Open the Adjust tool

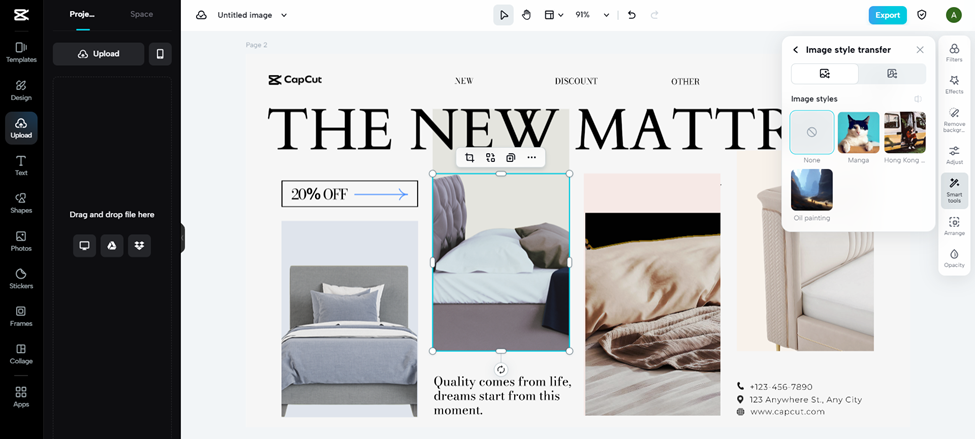954,155
